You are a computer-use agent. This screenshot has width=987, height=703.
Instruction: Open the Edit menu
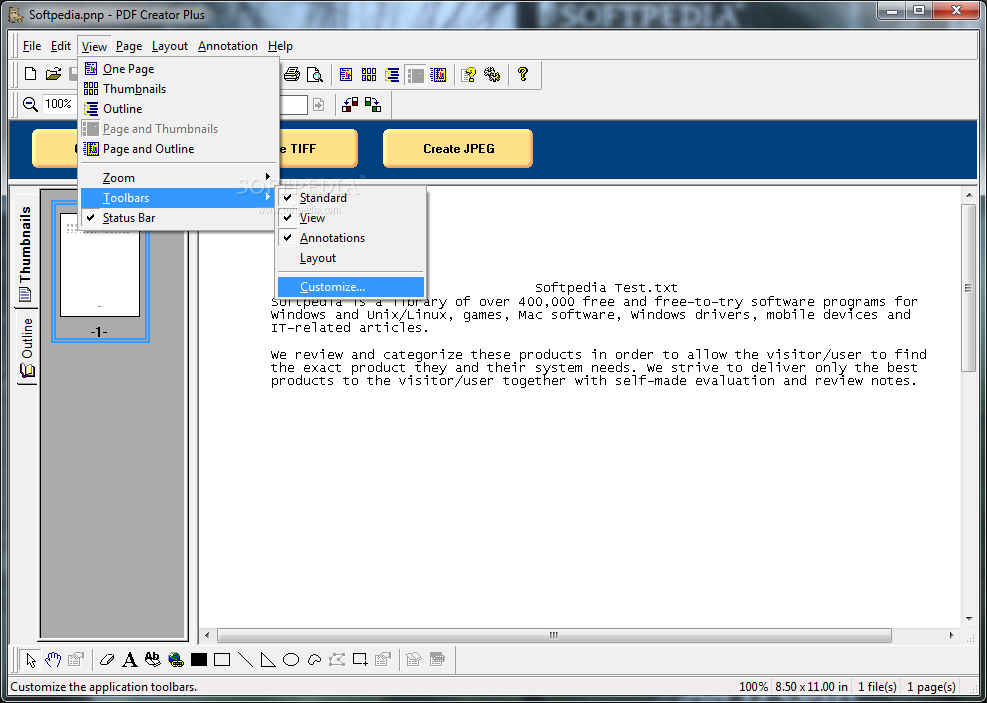61,46
